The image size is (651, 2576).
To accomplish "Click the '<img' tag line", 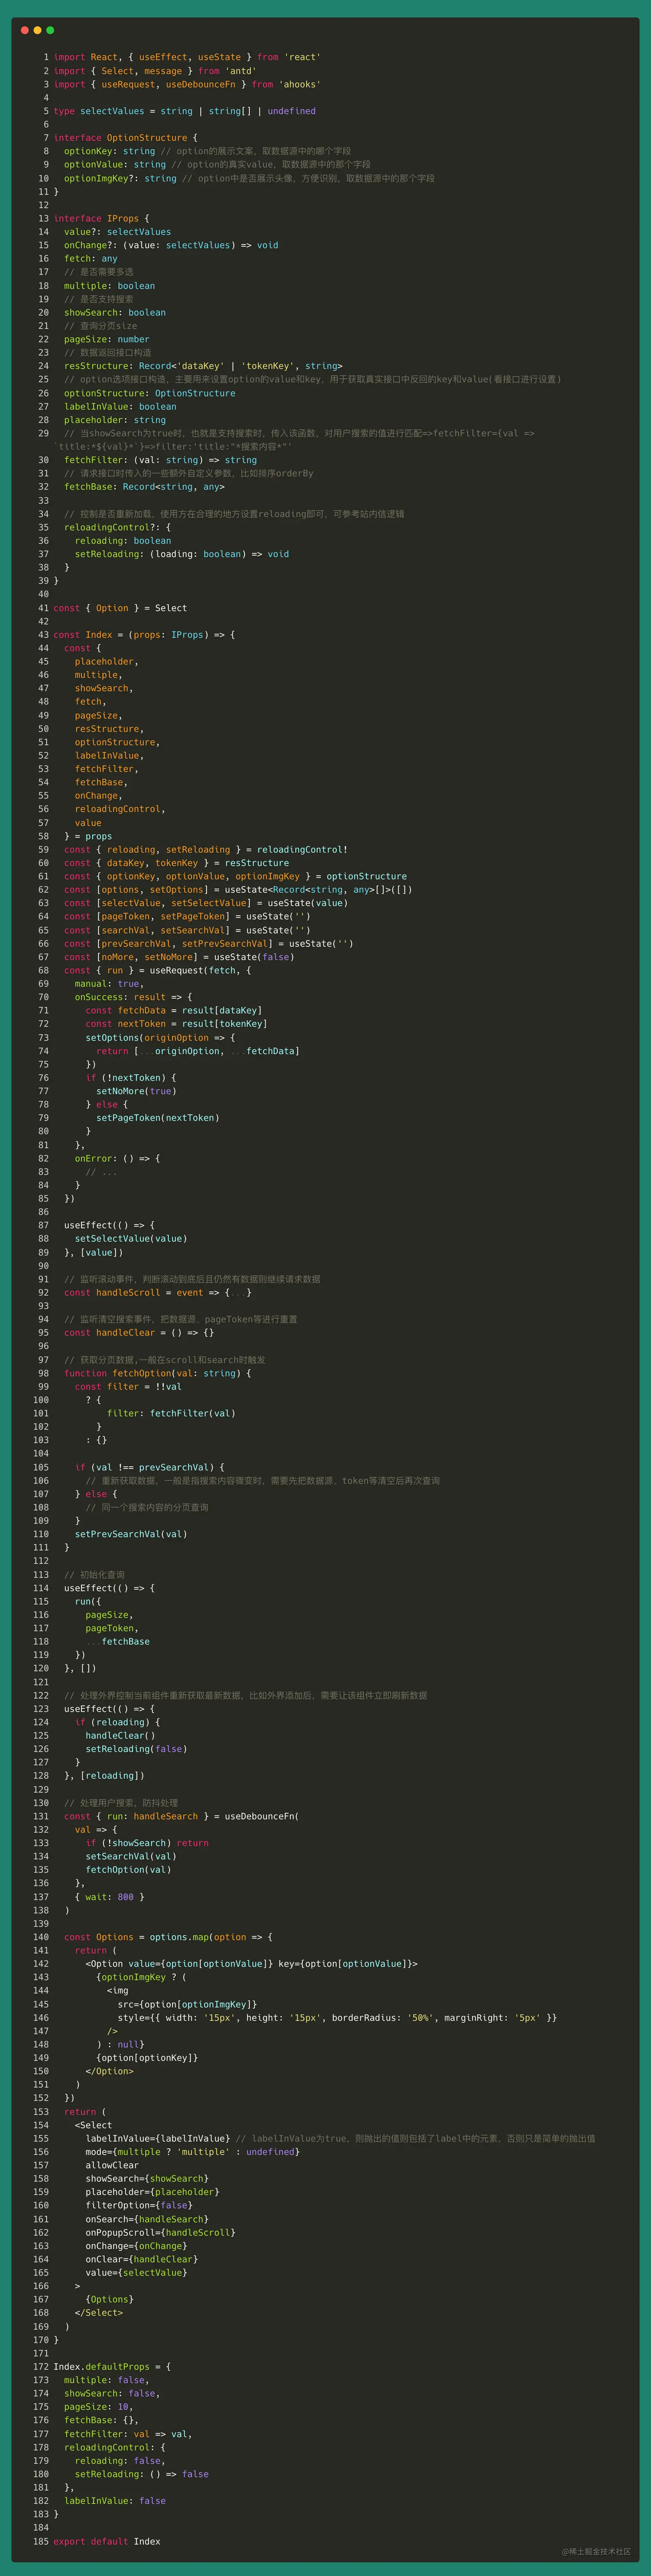I will point(117,1991).
